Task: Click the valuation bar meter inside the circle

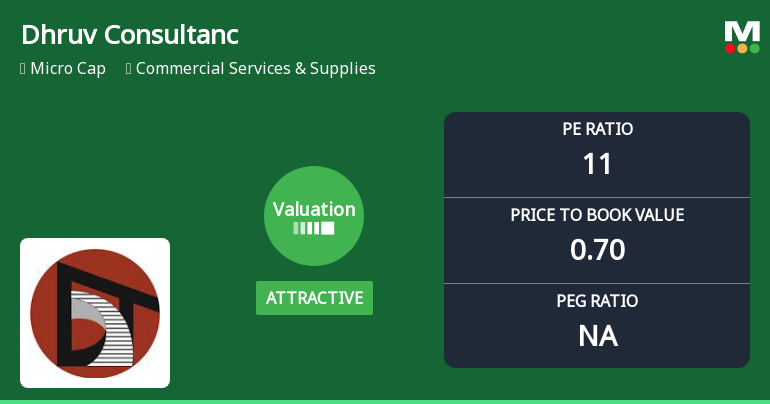Action: [314, 228]
